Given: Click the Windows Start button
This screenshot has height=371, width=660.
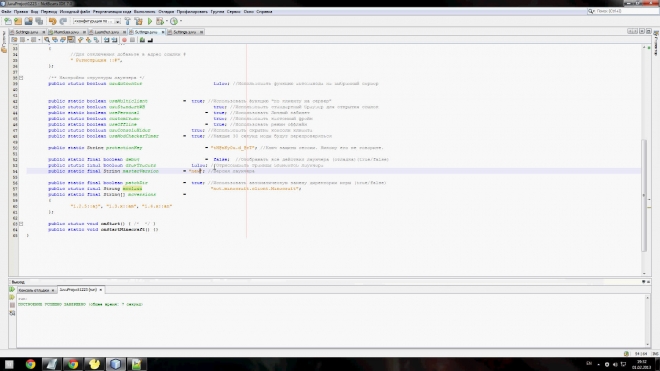Looking at the screenshot, I should (x=9, y=364).
